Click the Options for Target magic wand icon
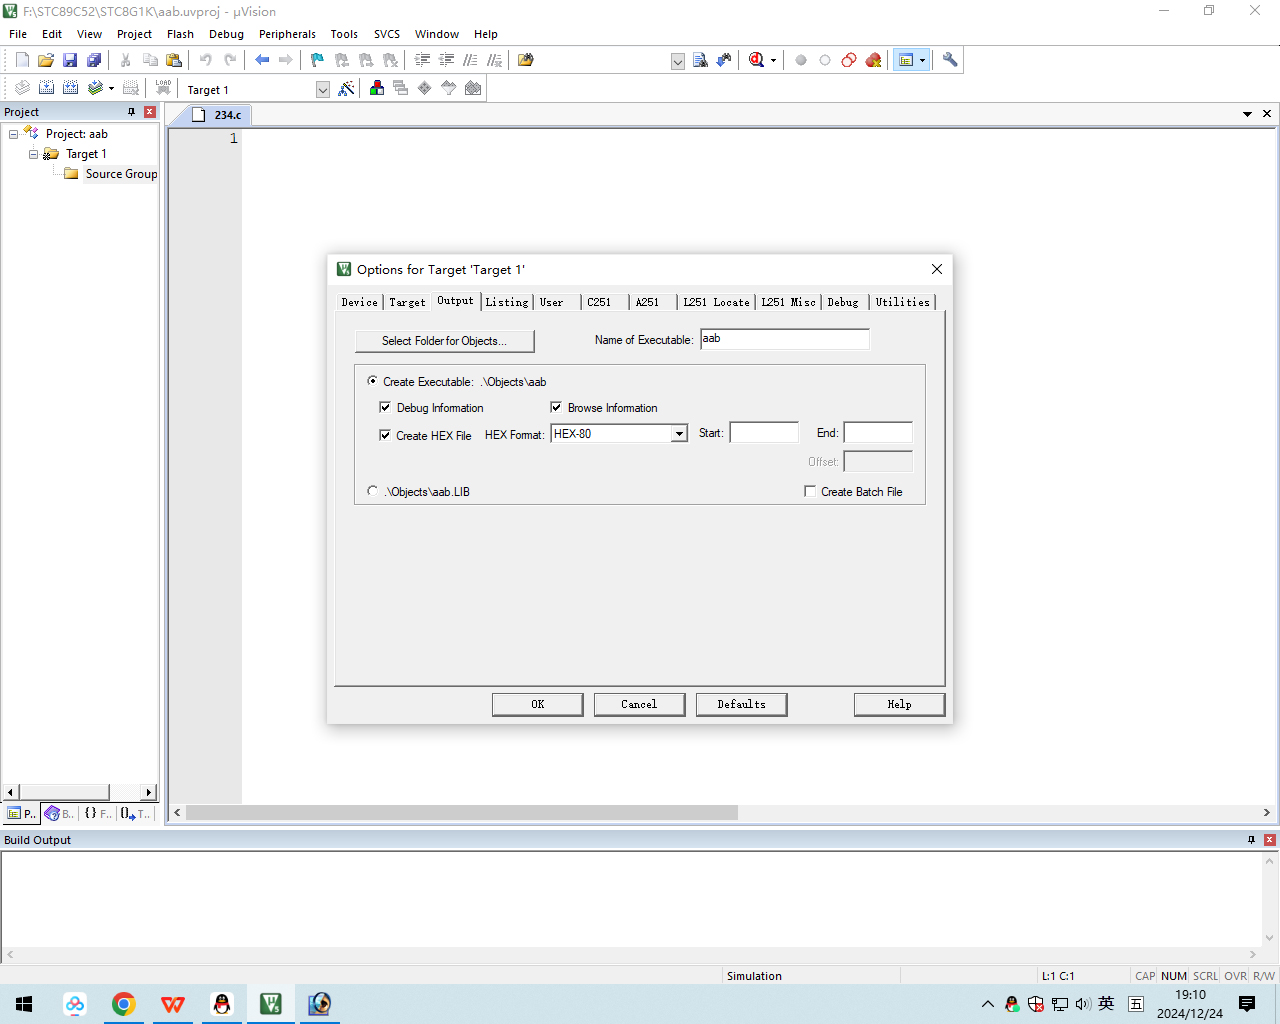This screenshot has height=1024, width=1280. click(347, 88)
